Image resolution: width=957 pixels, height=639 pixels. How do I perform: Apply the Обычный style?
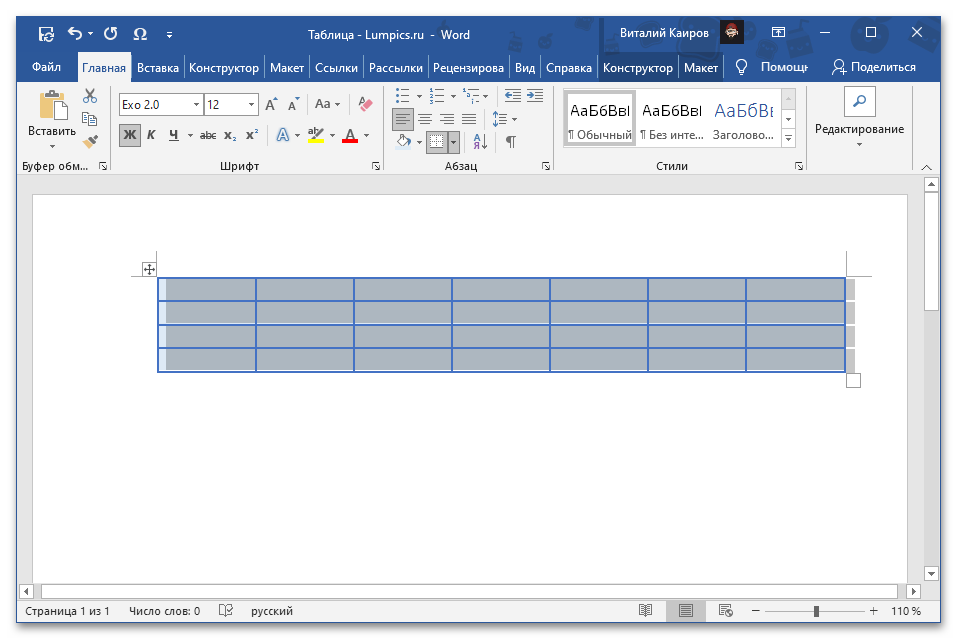(600, 118)
